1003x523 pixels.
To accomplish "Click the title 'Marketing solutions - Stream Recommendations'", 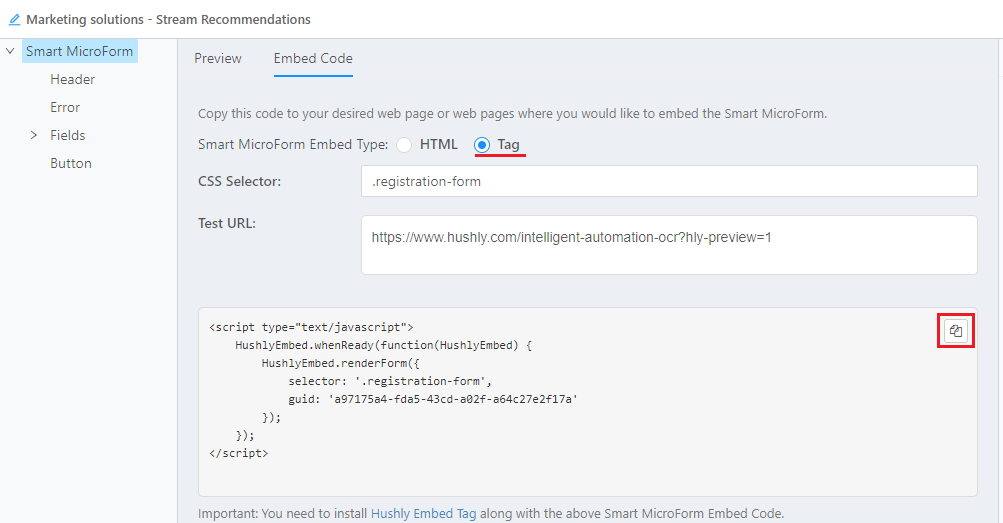I will (x=168, y=20).
